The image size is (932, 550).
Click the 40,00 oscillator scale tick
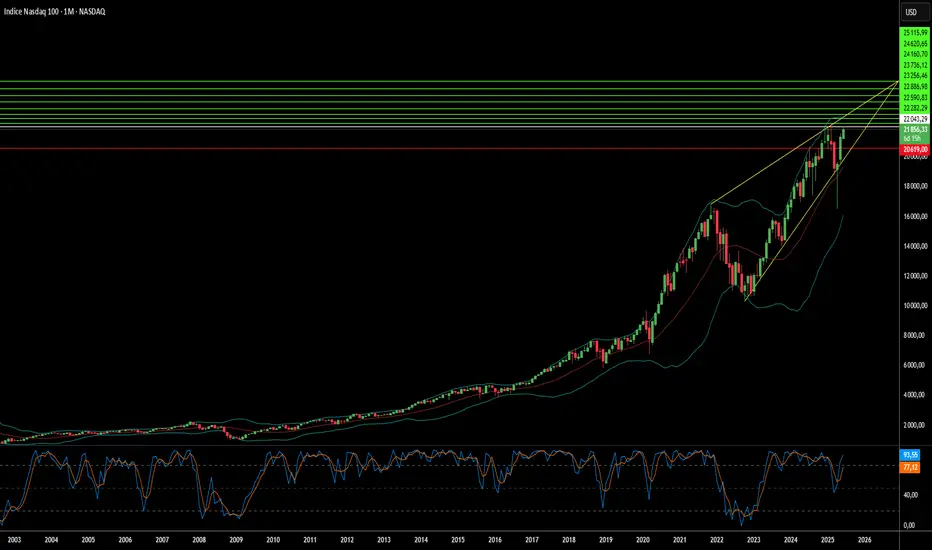(x=910, y=495)
